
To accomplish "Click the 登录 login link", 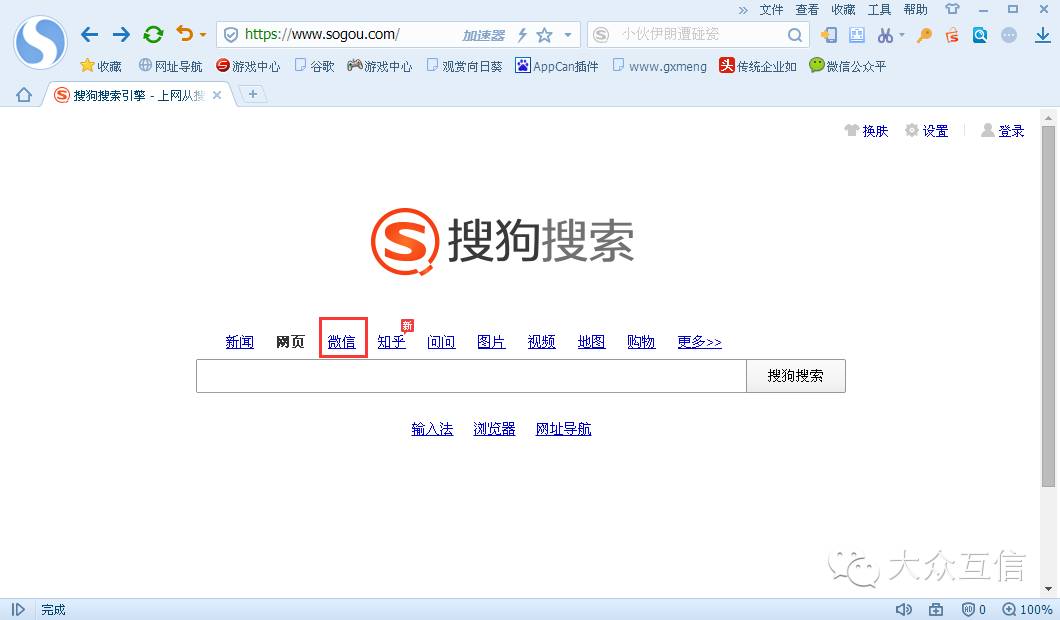I will pos(1003,130).
